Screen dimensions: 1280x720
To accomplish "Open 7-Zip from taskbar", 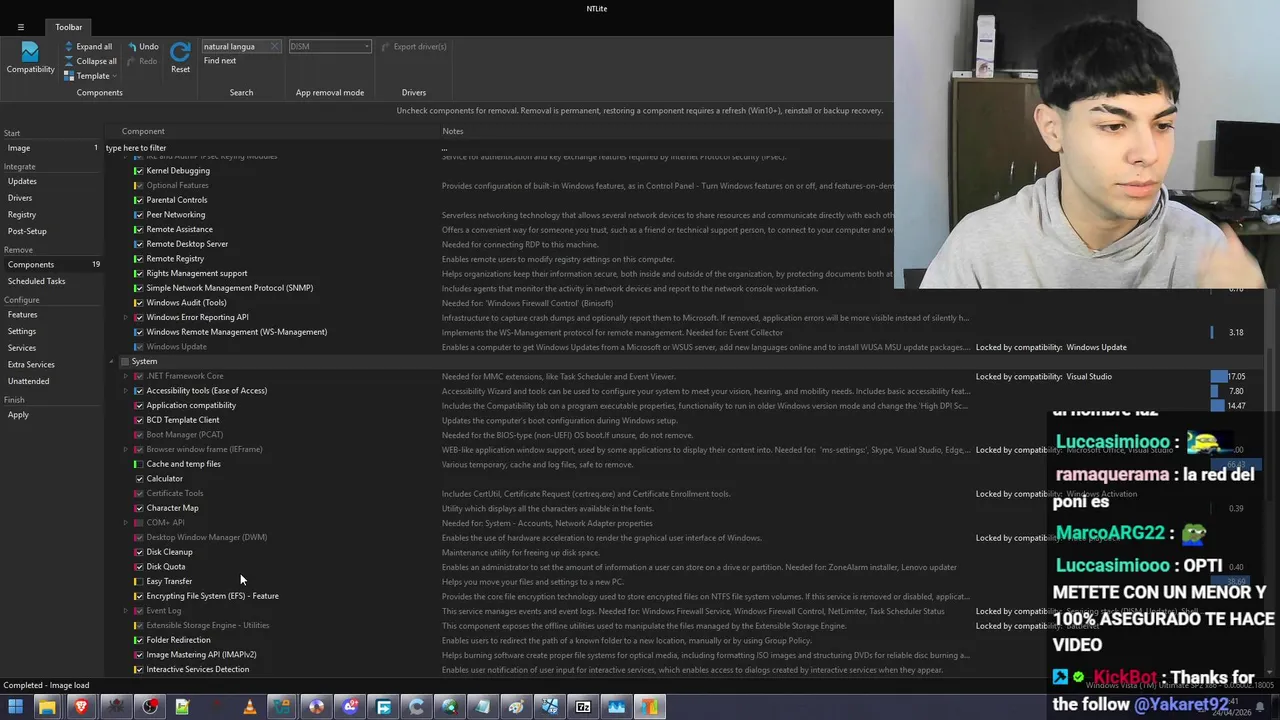I will [583, 707].
